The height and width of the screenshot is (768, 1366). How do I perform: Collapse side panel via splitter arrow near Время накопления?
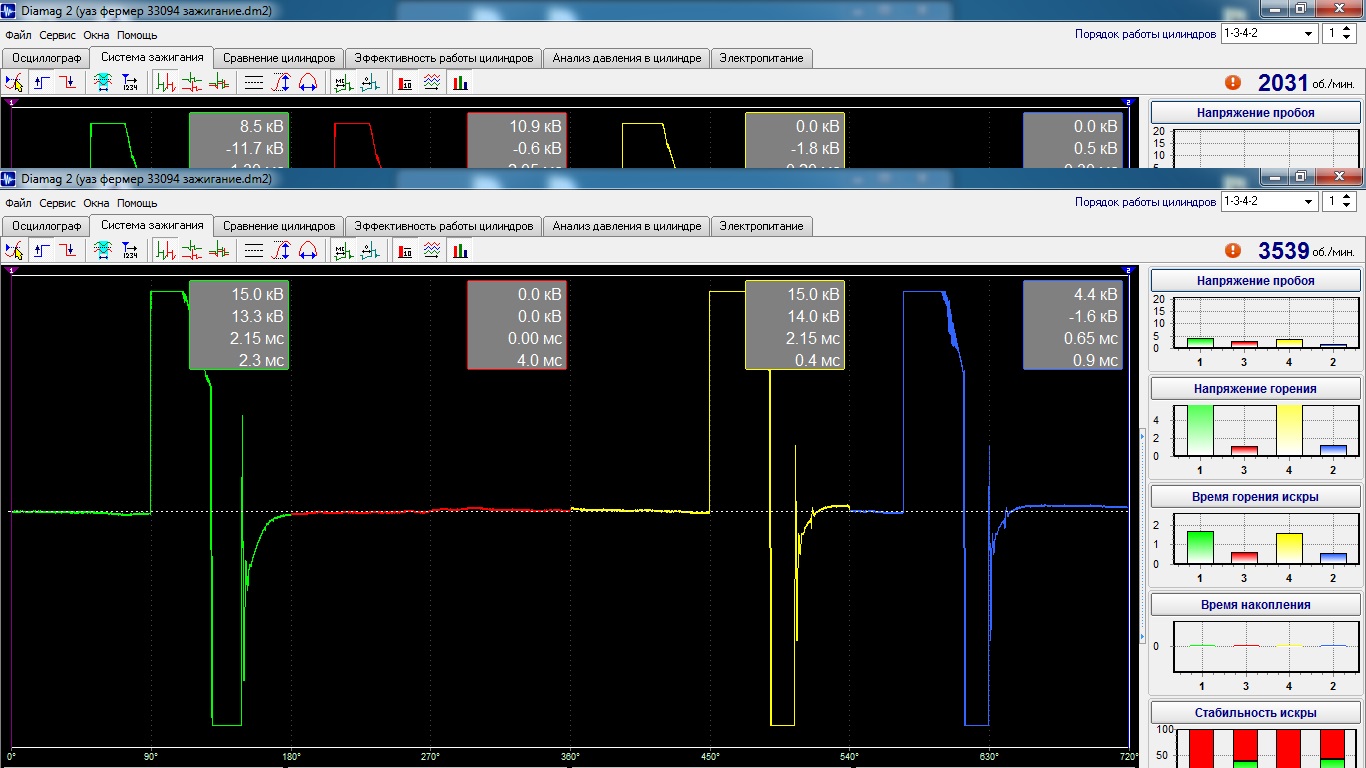click(x=1143, y=636)
